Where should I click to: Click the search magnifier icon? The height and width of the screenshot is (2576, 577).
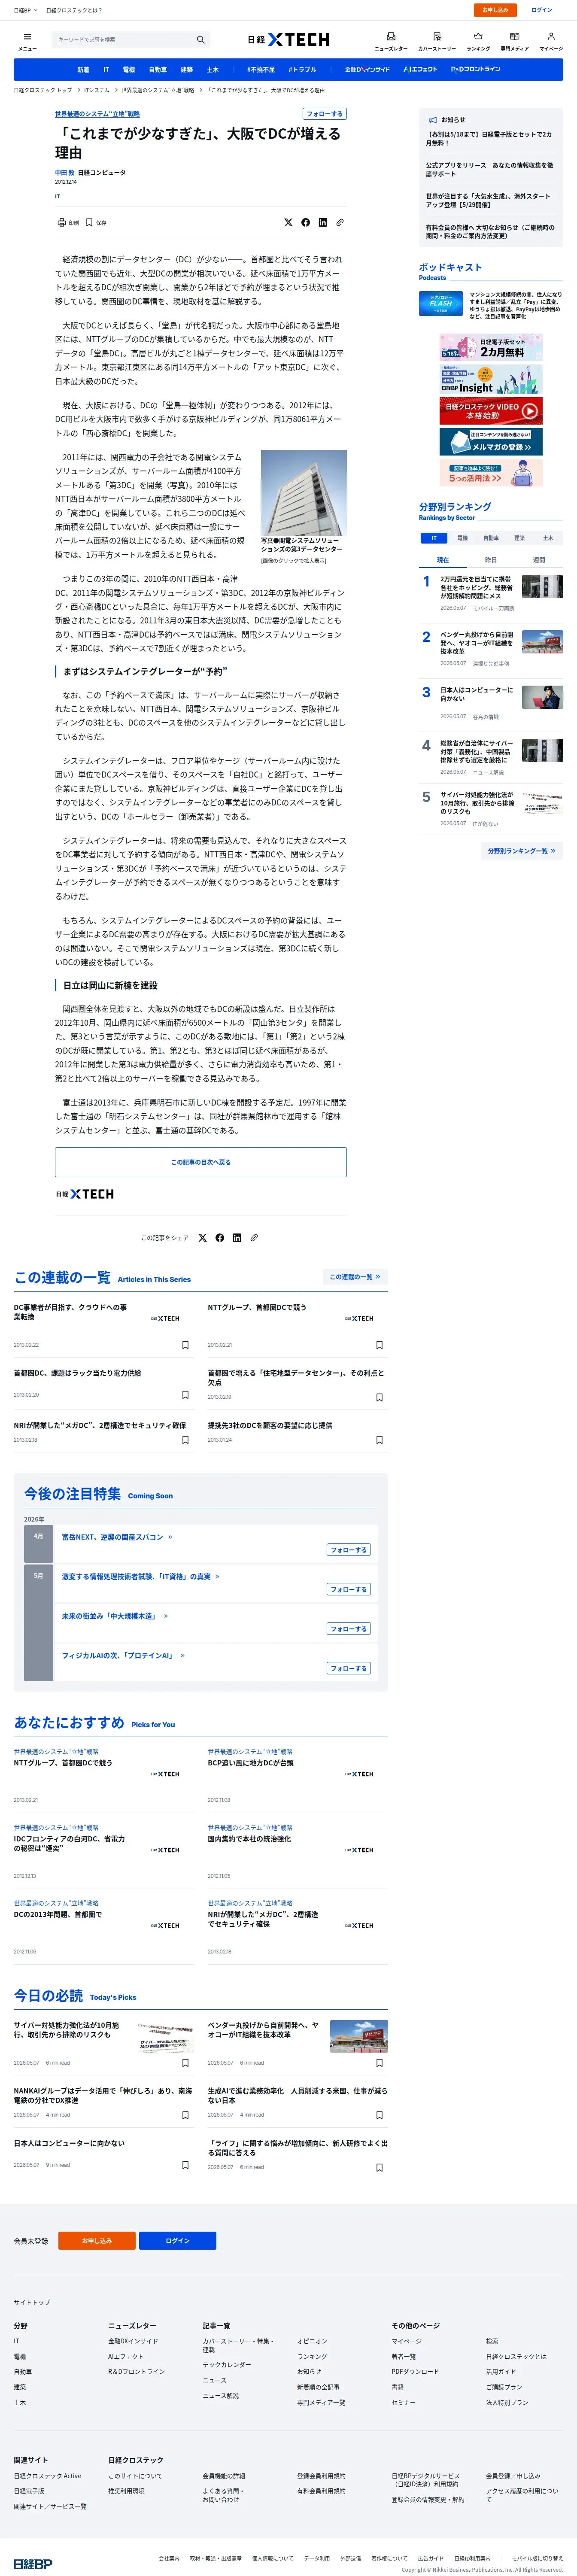click(200, 39)
